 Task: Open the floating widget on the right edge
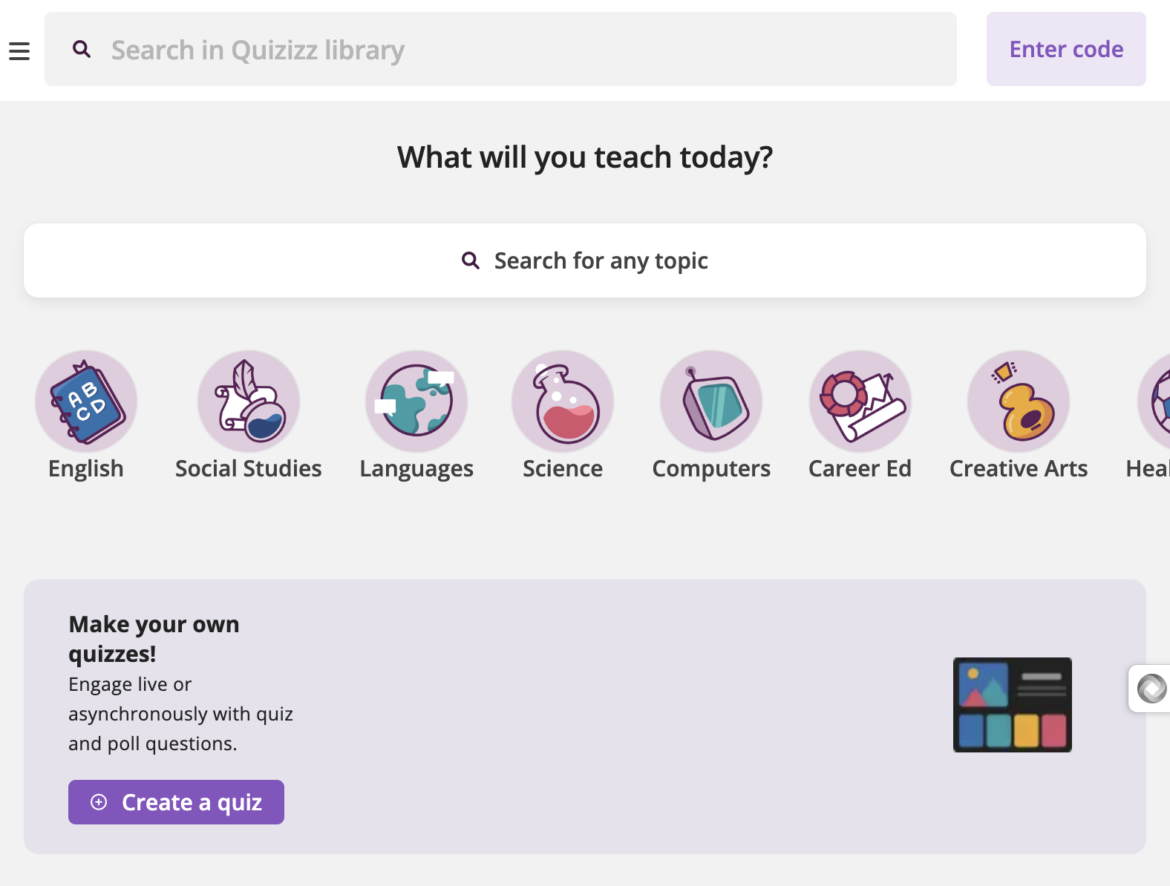pos(1152,688)
